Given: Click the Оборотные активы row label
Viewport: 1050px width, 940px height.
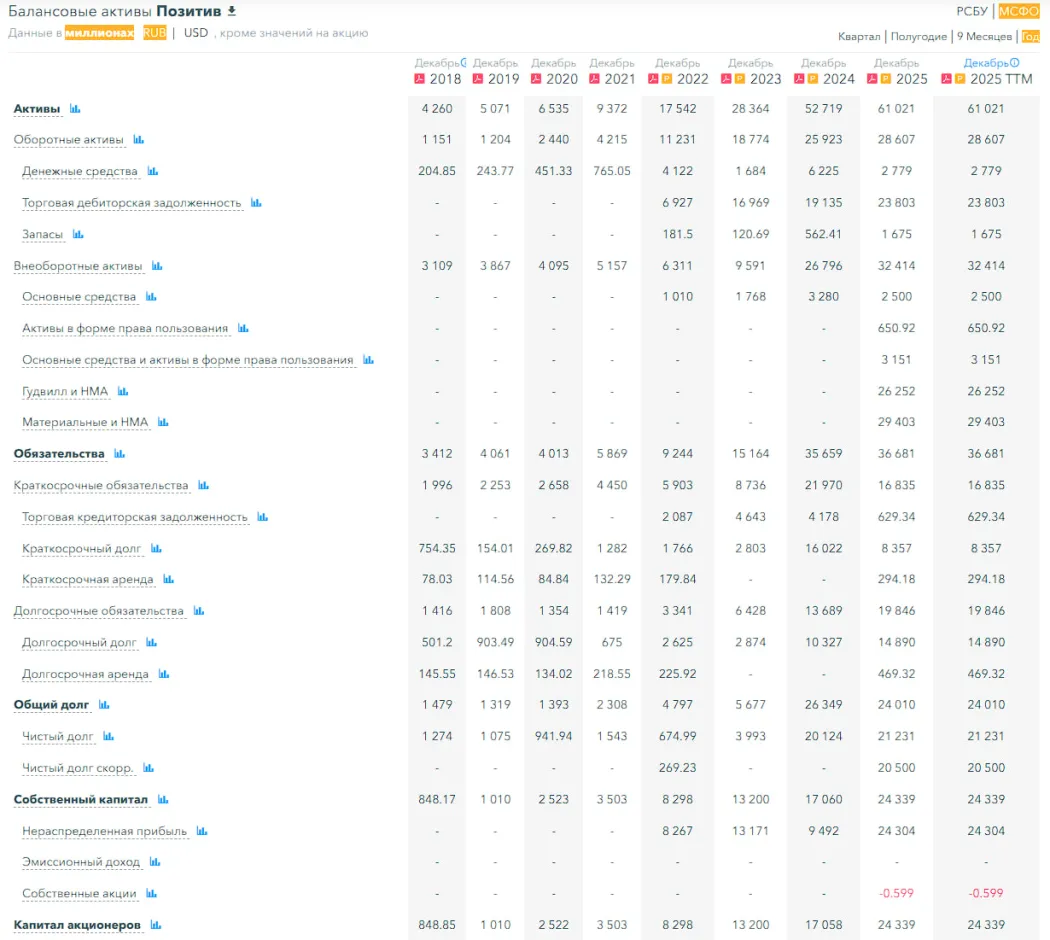Looking at the screenshot, I should point(69,140).
